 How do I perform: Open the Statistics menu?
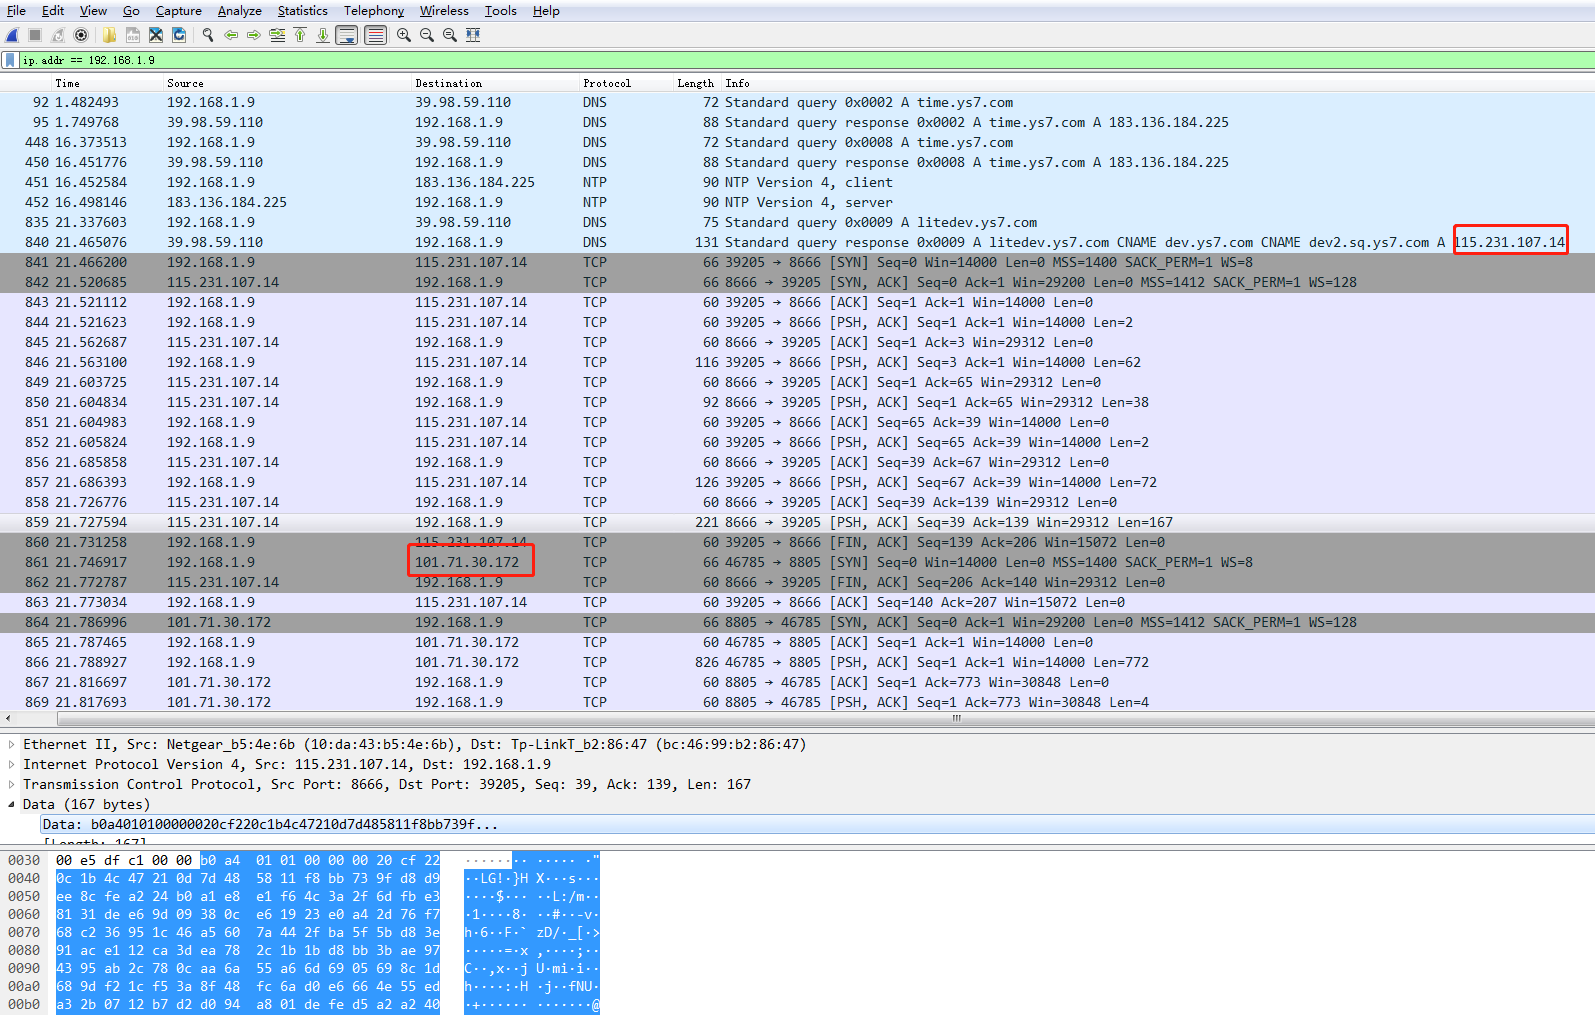[303, 11]
